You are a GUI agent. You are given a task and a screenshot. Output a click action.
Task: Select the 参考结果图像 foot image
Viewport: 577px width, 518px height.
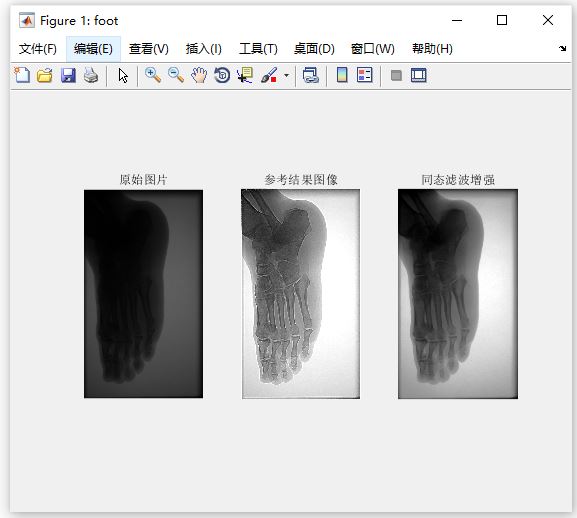301,294
